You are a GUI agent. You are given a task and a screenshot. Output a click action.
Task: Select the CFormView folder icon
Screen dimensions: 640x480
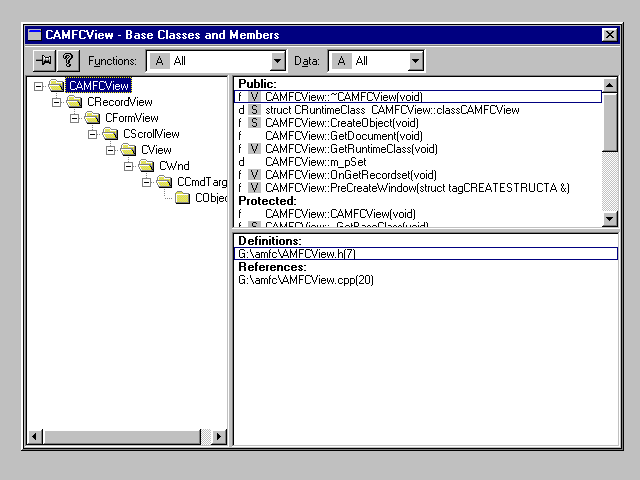point(93,118)
